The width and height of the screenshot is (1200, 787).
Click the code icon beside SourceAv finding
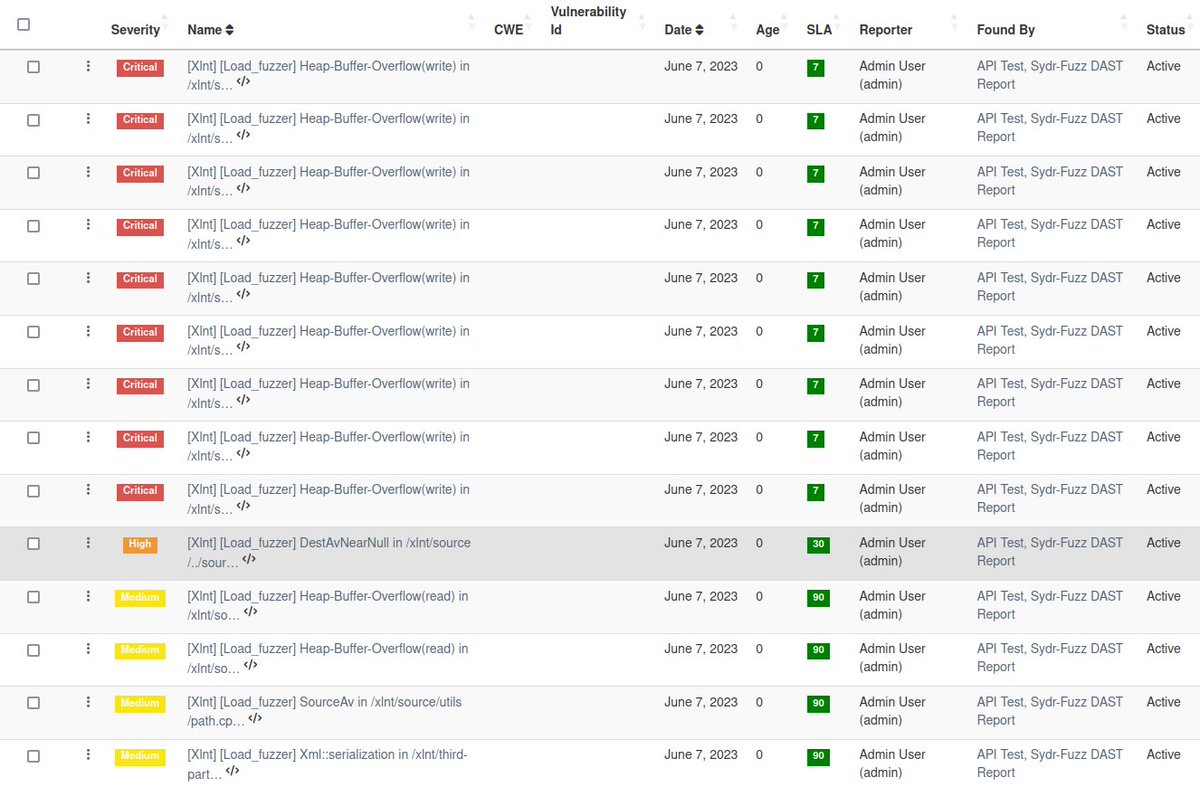[255, 718]
